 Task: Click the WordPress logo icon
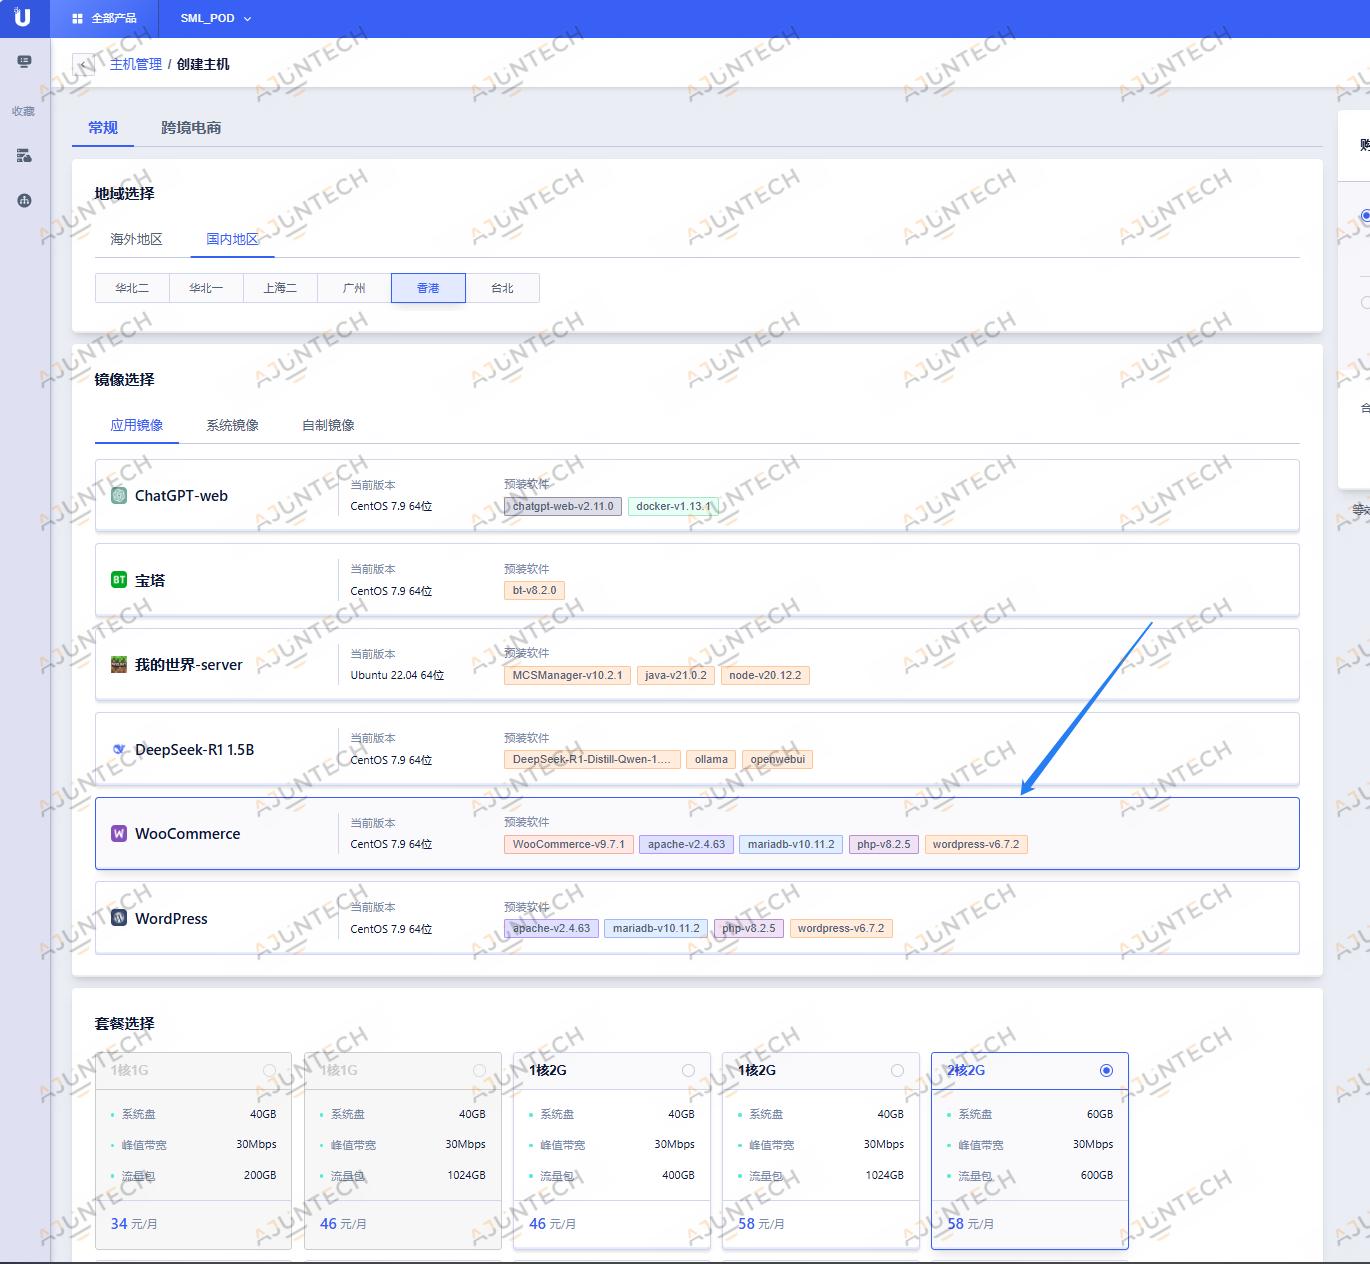coord(119,918)
